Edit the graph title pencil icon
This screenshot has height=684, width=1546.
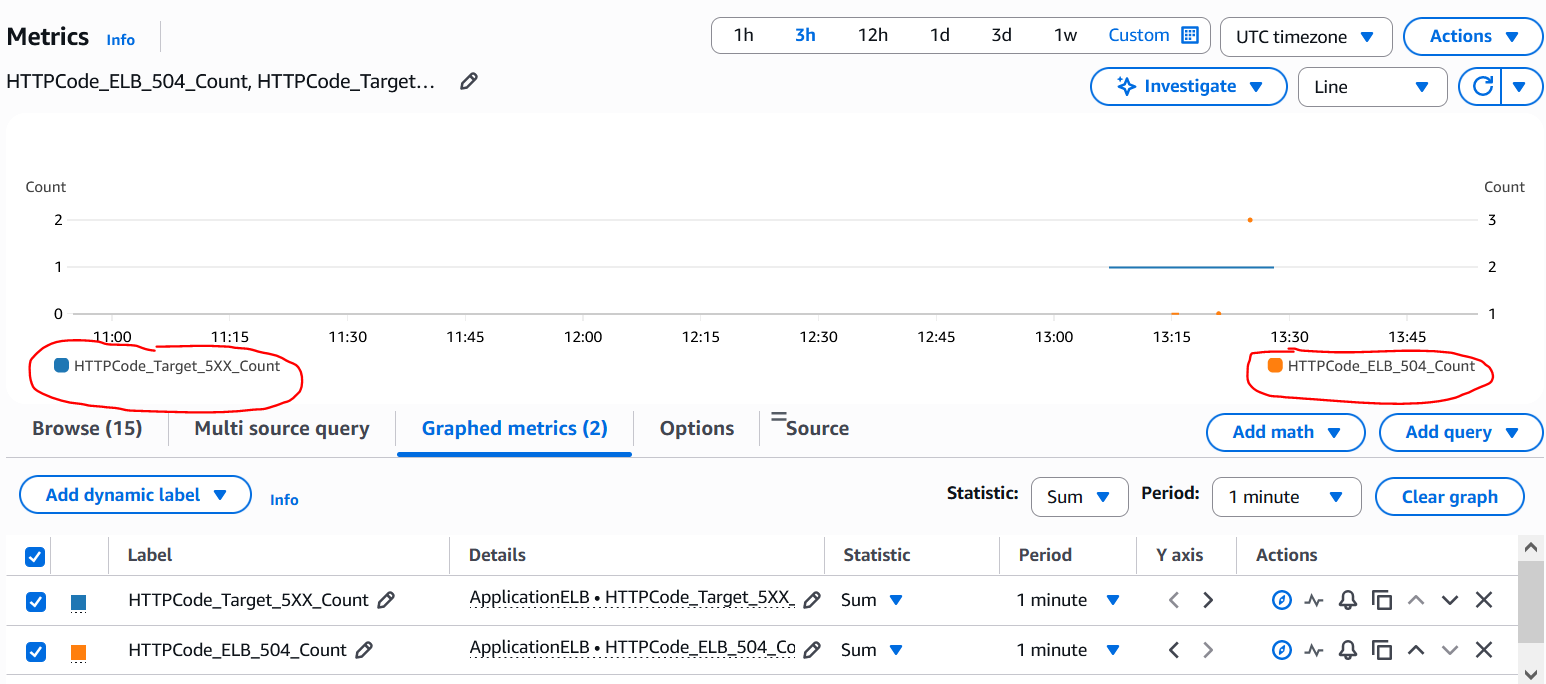(x=468, y=82)
